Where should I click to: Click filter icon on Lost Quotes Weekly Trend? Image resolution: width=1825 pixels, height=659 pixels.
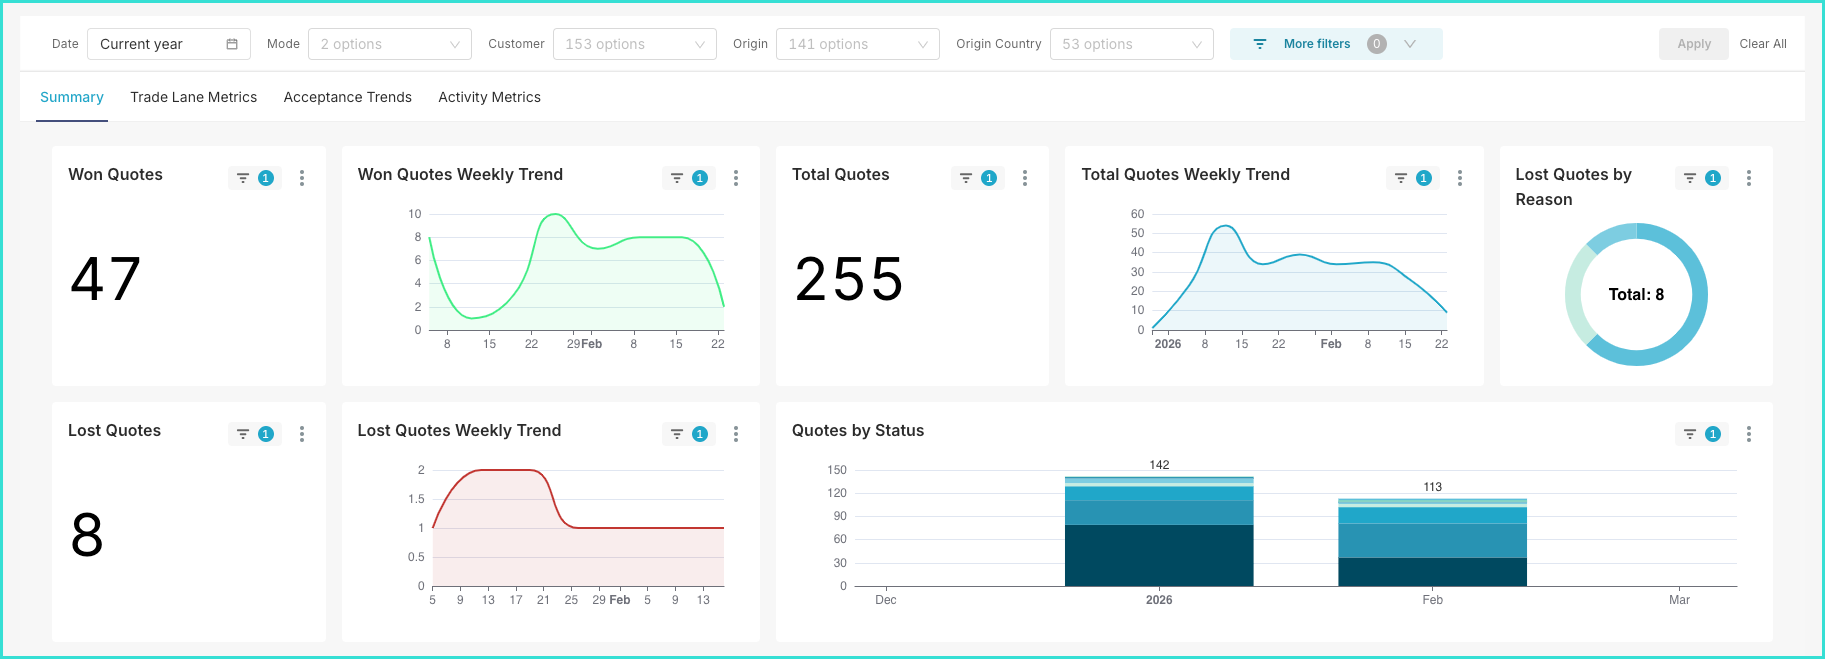[677, 434]
